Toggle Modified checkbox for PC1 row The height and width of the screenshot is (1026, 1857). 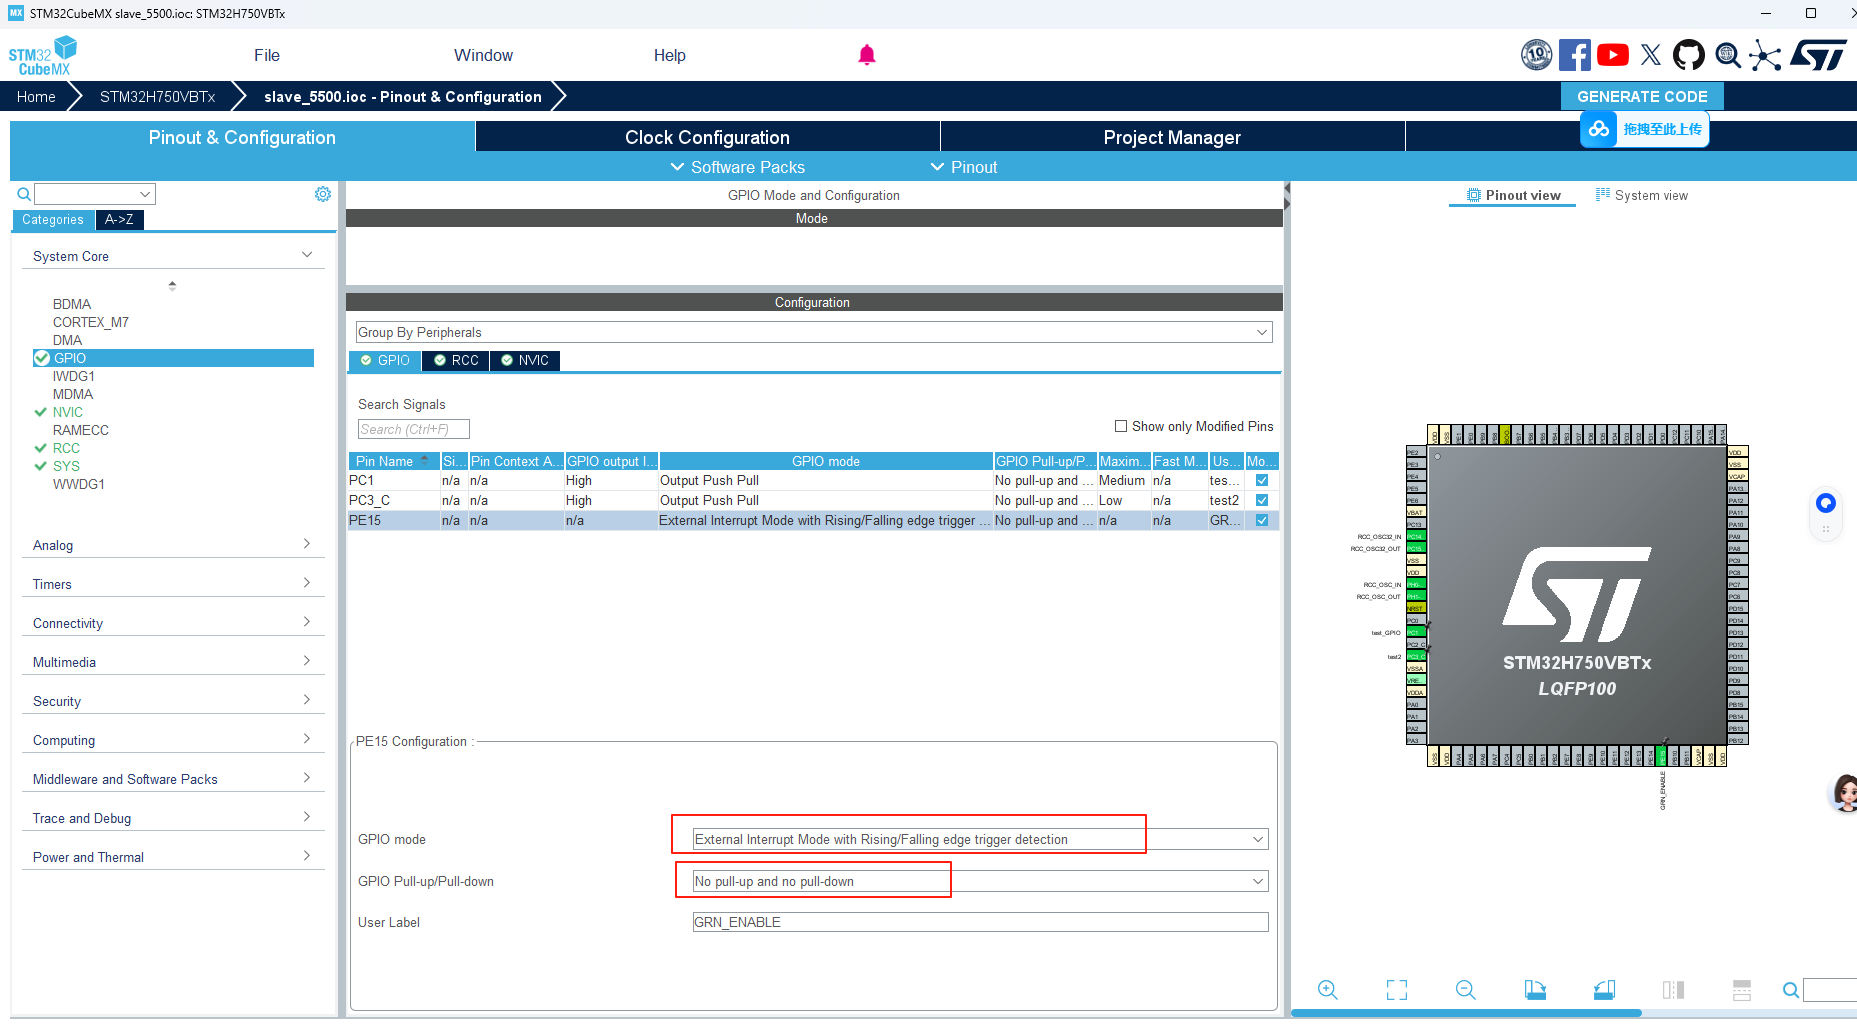1262,480
